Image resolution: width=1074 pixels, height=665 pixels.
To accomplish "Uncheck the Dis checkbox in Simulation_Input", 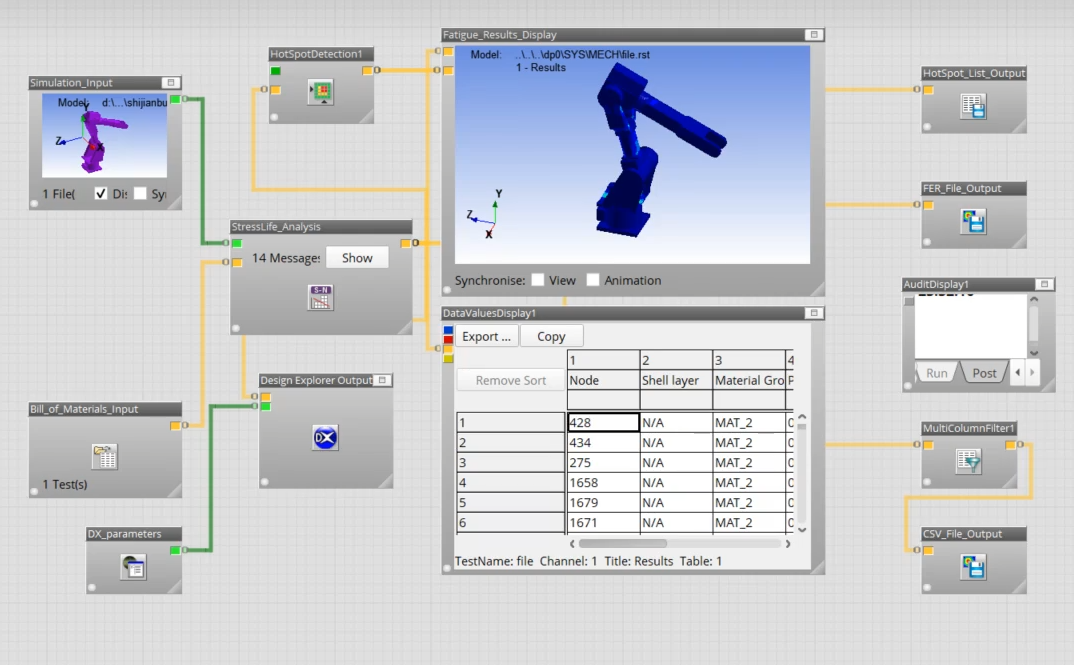I will [101, 194].
